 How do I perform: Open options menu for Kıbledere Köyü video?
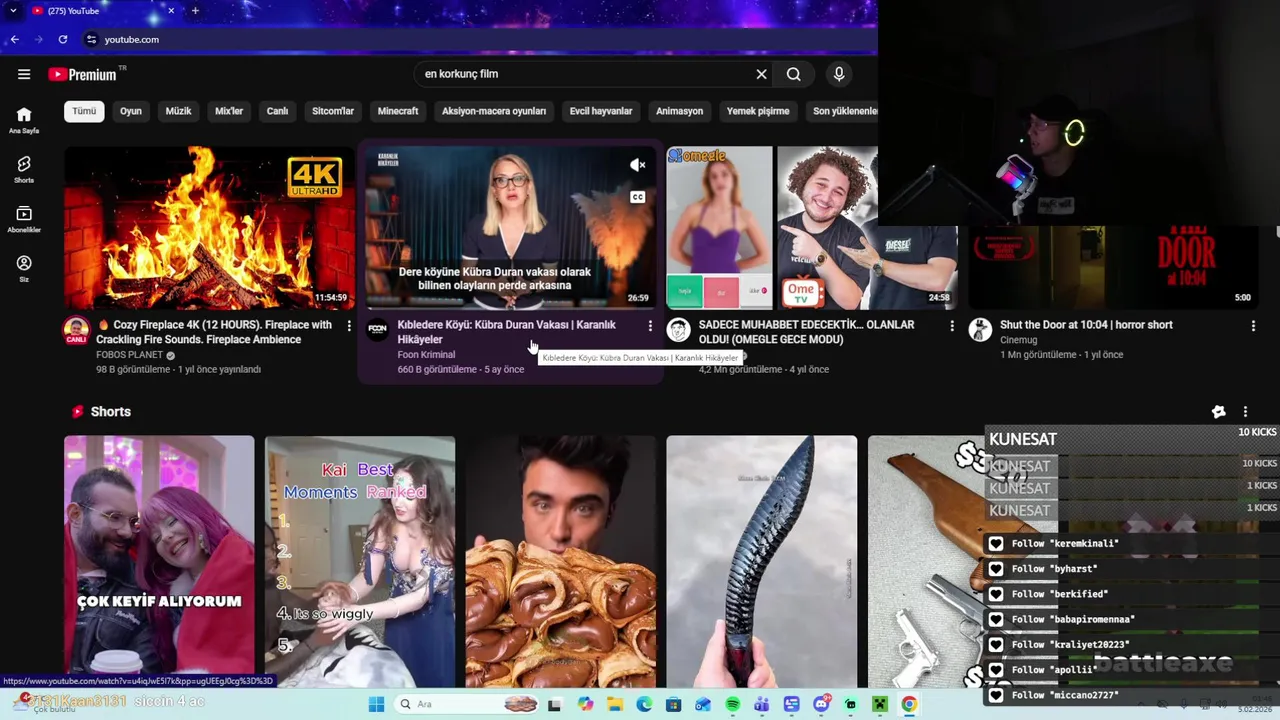tap(650, 326)
